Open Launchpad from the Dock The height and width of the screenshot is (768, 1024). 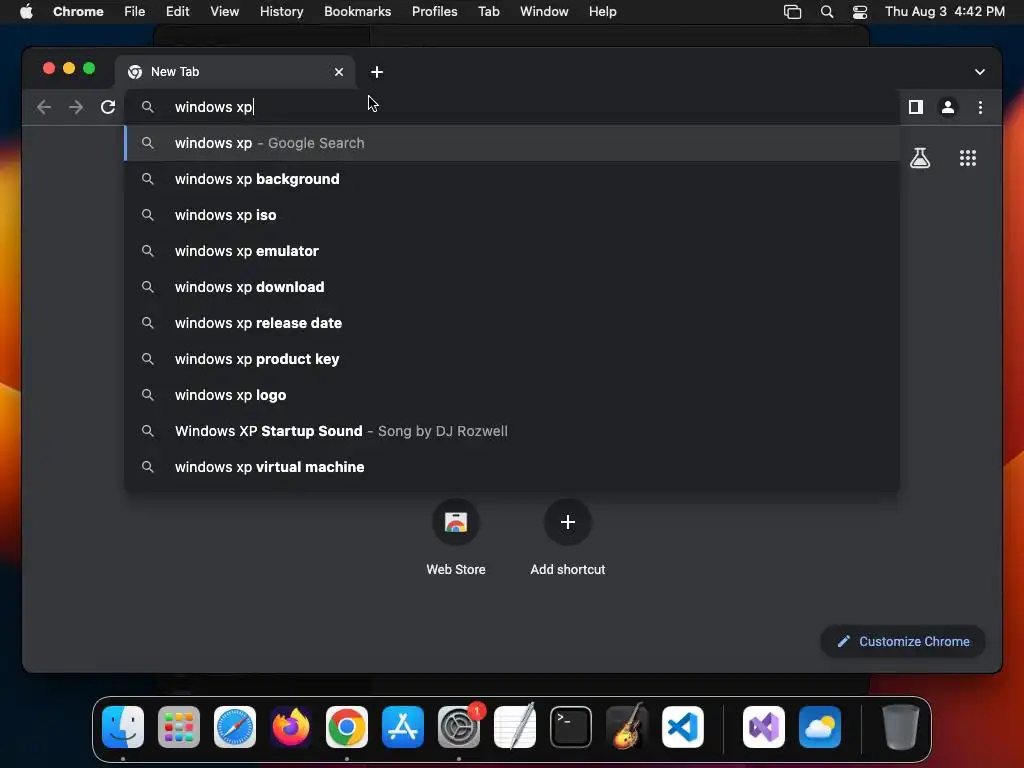click(179, 727)
